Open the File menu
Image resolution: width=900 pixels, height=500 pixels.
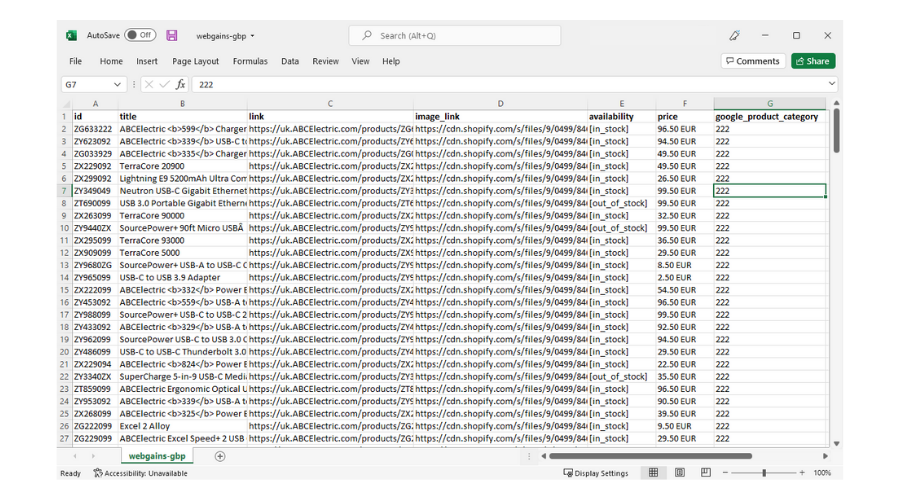(x=75, y=61)
